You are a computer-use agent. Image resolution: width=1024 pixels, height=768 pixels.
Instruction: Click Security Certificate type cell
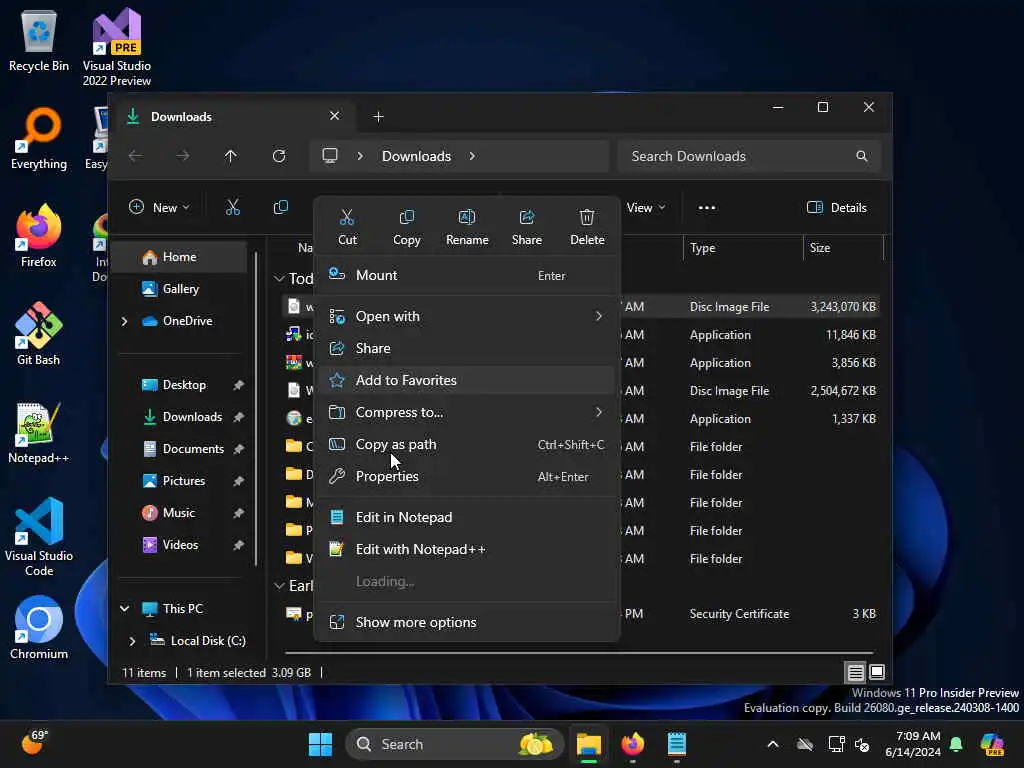739,614
